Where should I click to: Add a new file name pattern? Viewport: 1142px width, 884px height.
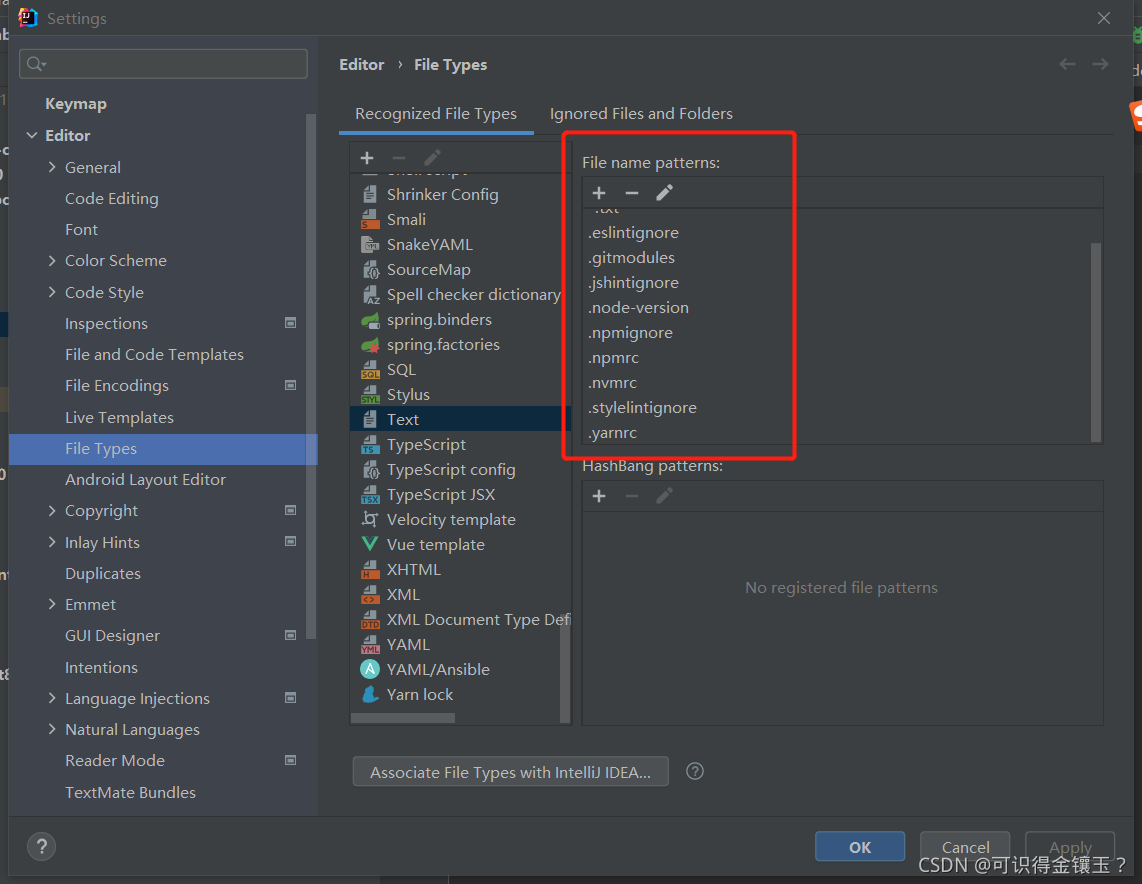pos(599,193)
